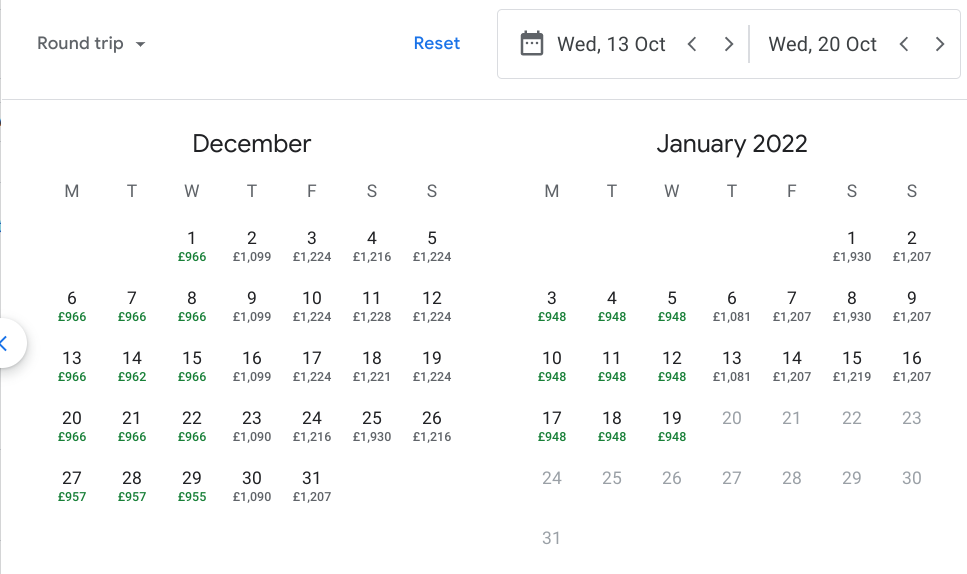Select December 14 priced £962
Image resolution: width=967 pixels, height=574 pixels.
click(x=132, y=366)
